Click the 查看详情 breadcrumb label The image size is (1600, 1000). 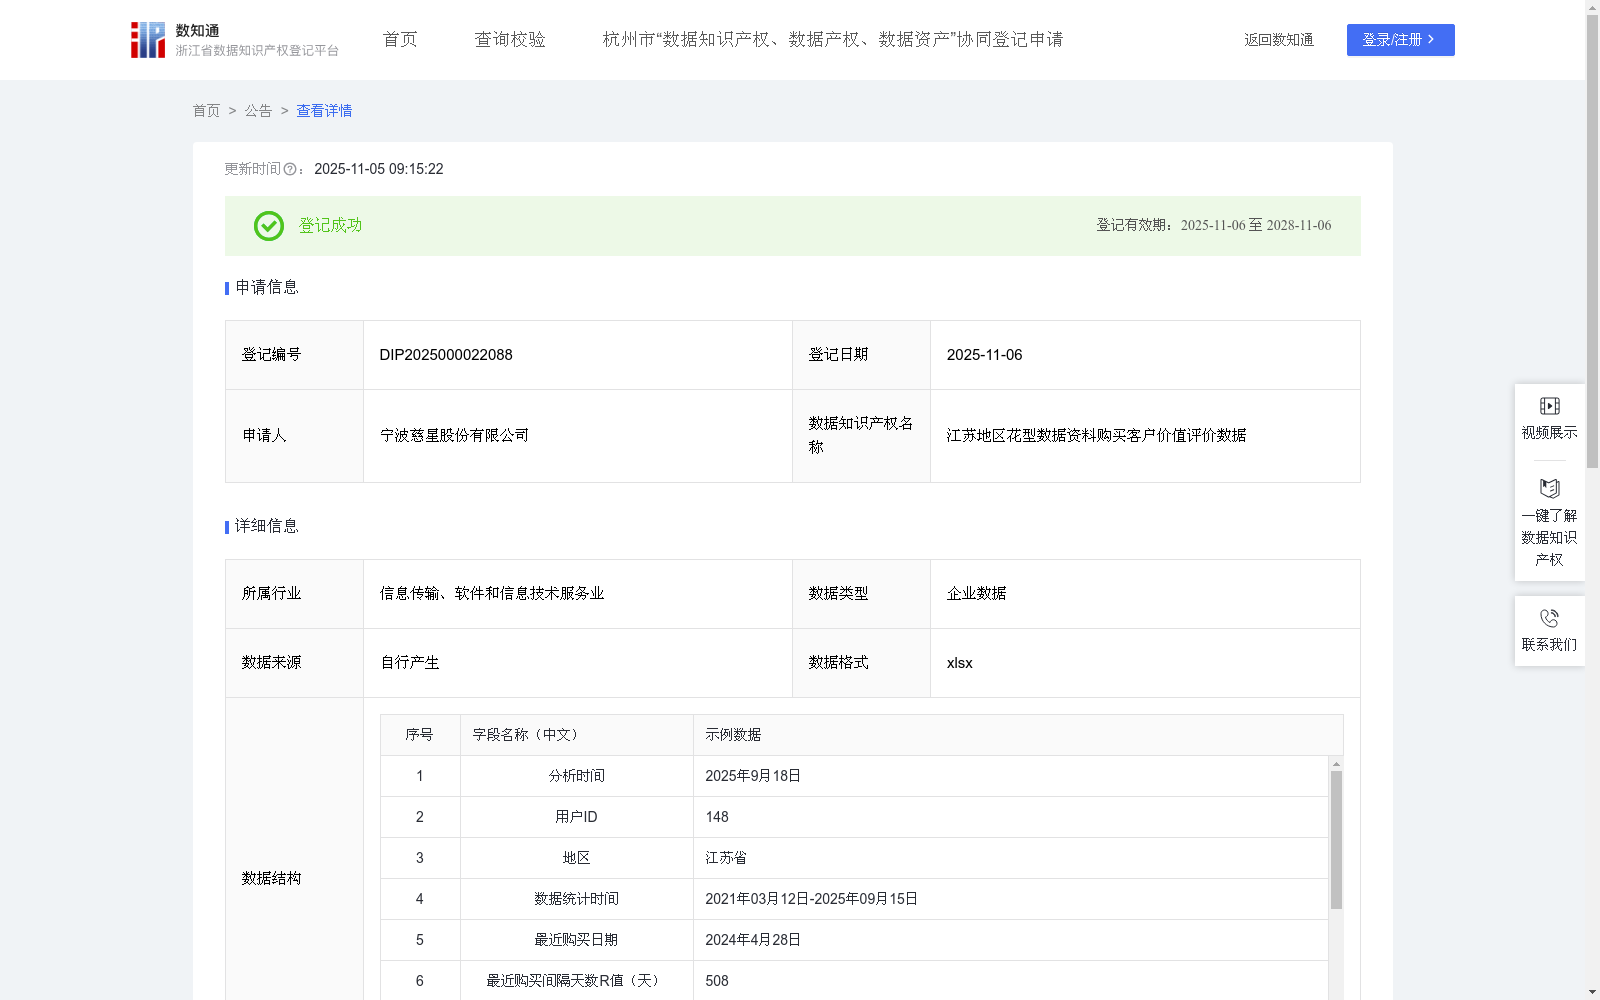[323, 111]
